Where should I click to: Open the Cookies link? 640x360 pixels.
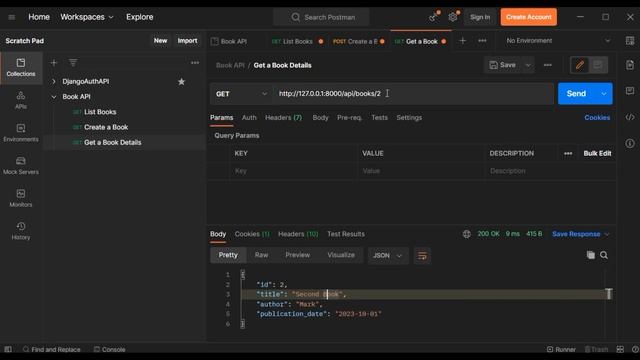pos(597,118)
